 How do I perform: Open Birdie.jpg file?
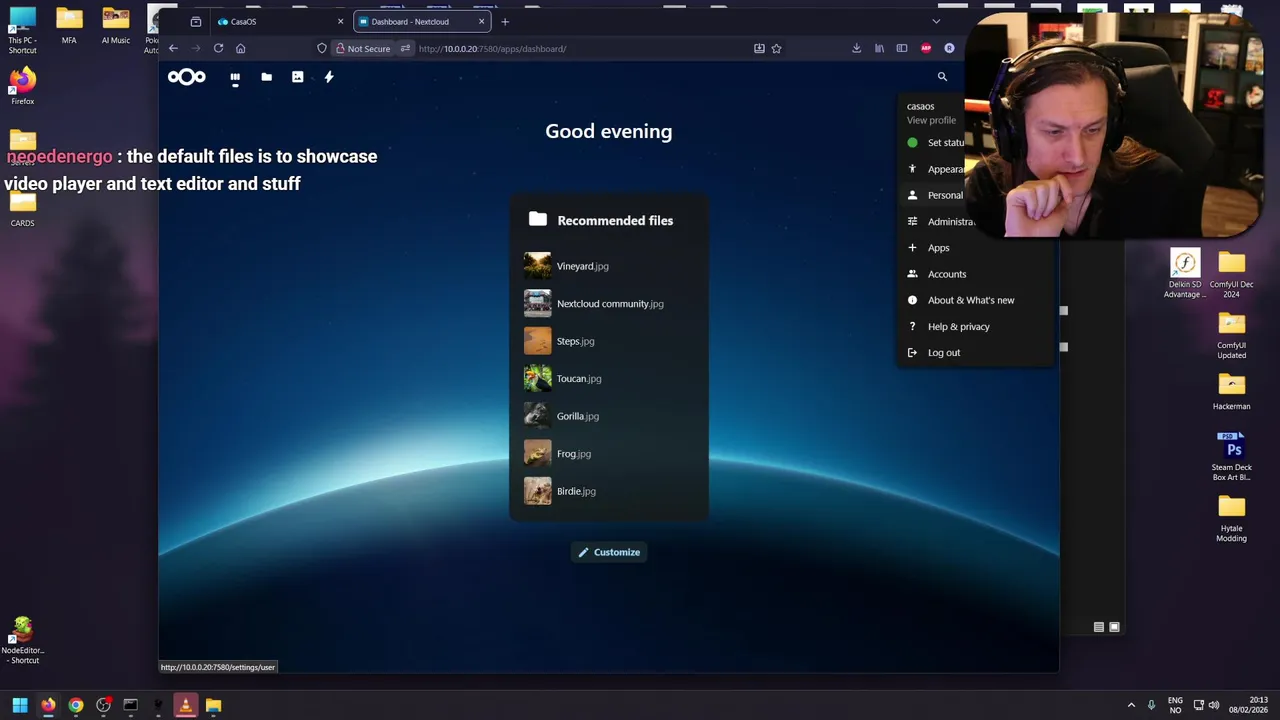click(609, 491)
